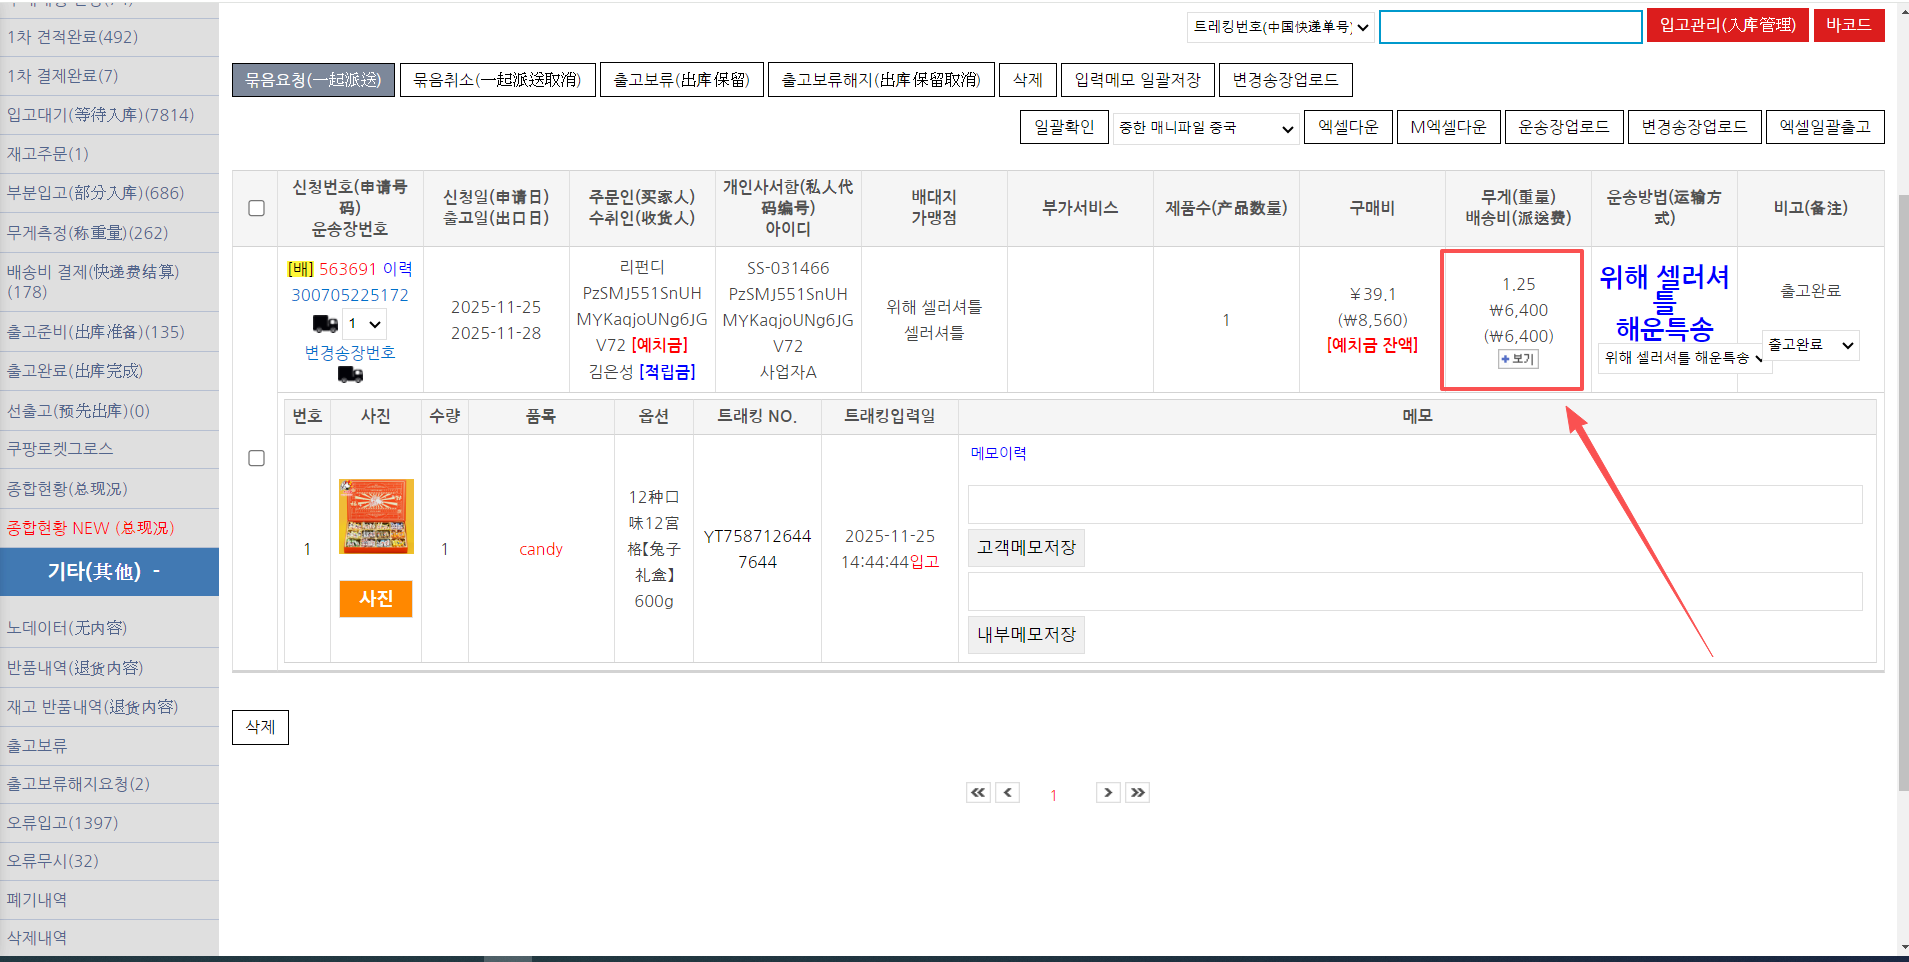Click the 묶음요청 bundle request button
This screenshot has height=962, width=1909.
click(x=313, y=80)
